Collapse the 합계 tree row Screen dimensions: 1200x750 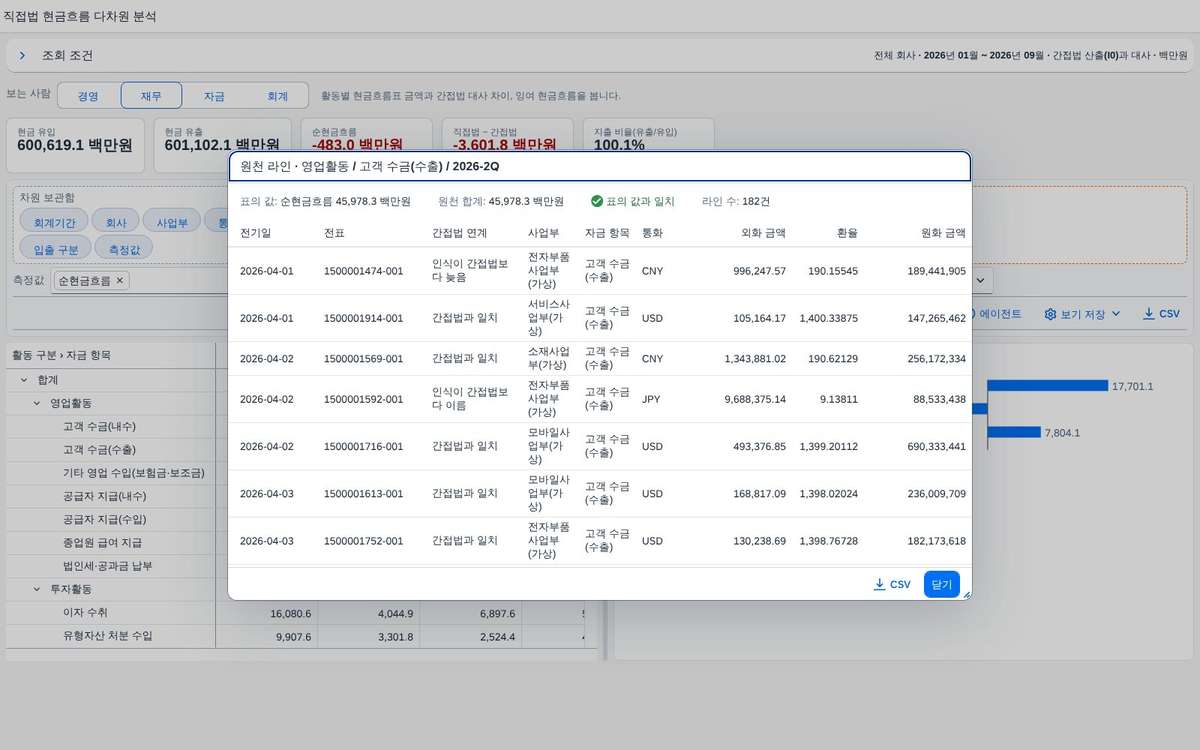[x=23, y=380]
